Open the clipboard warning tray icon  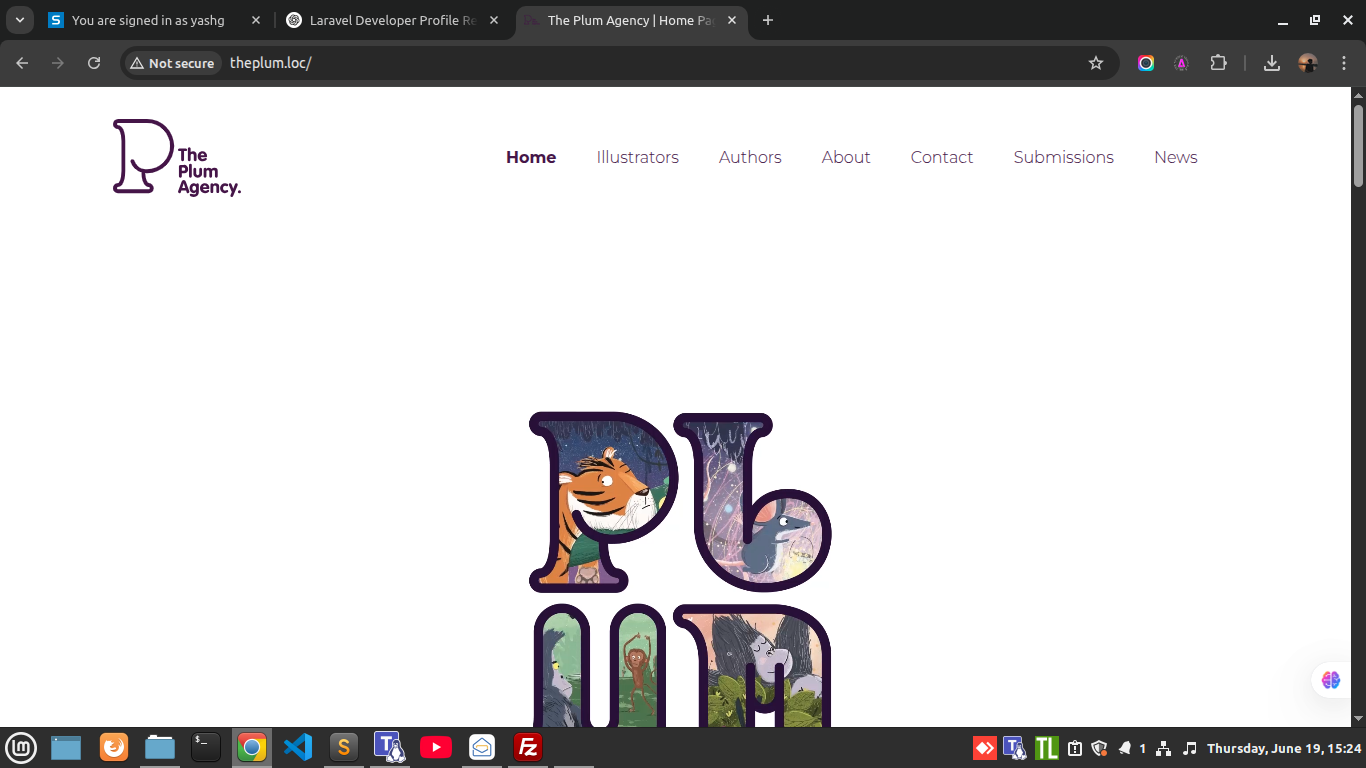(1075, 748)
